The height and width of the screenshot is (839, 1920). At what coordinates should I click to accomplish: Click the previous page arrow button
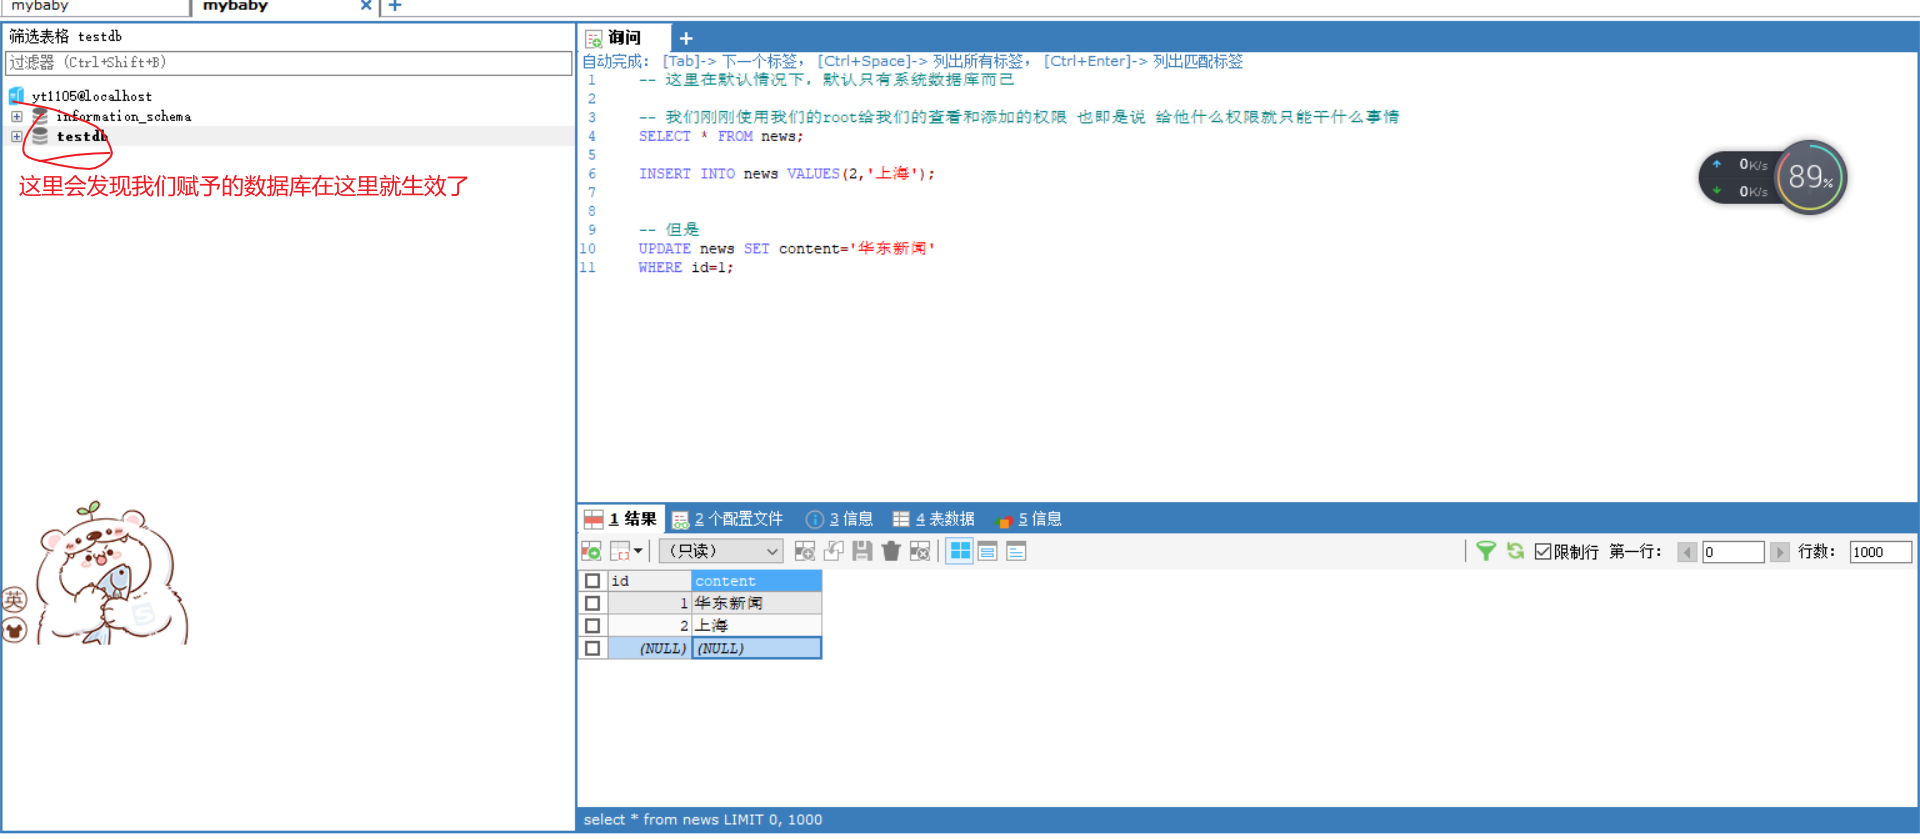[x=1687, y=553]
